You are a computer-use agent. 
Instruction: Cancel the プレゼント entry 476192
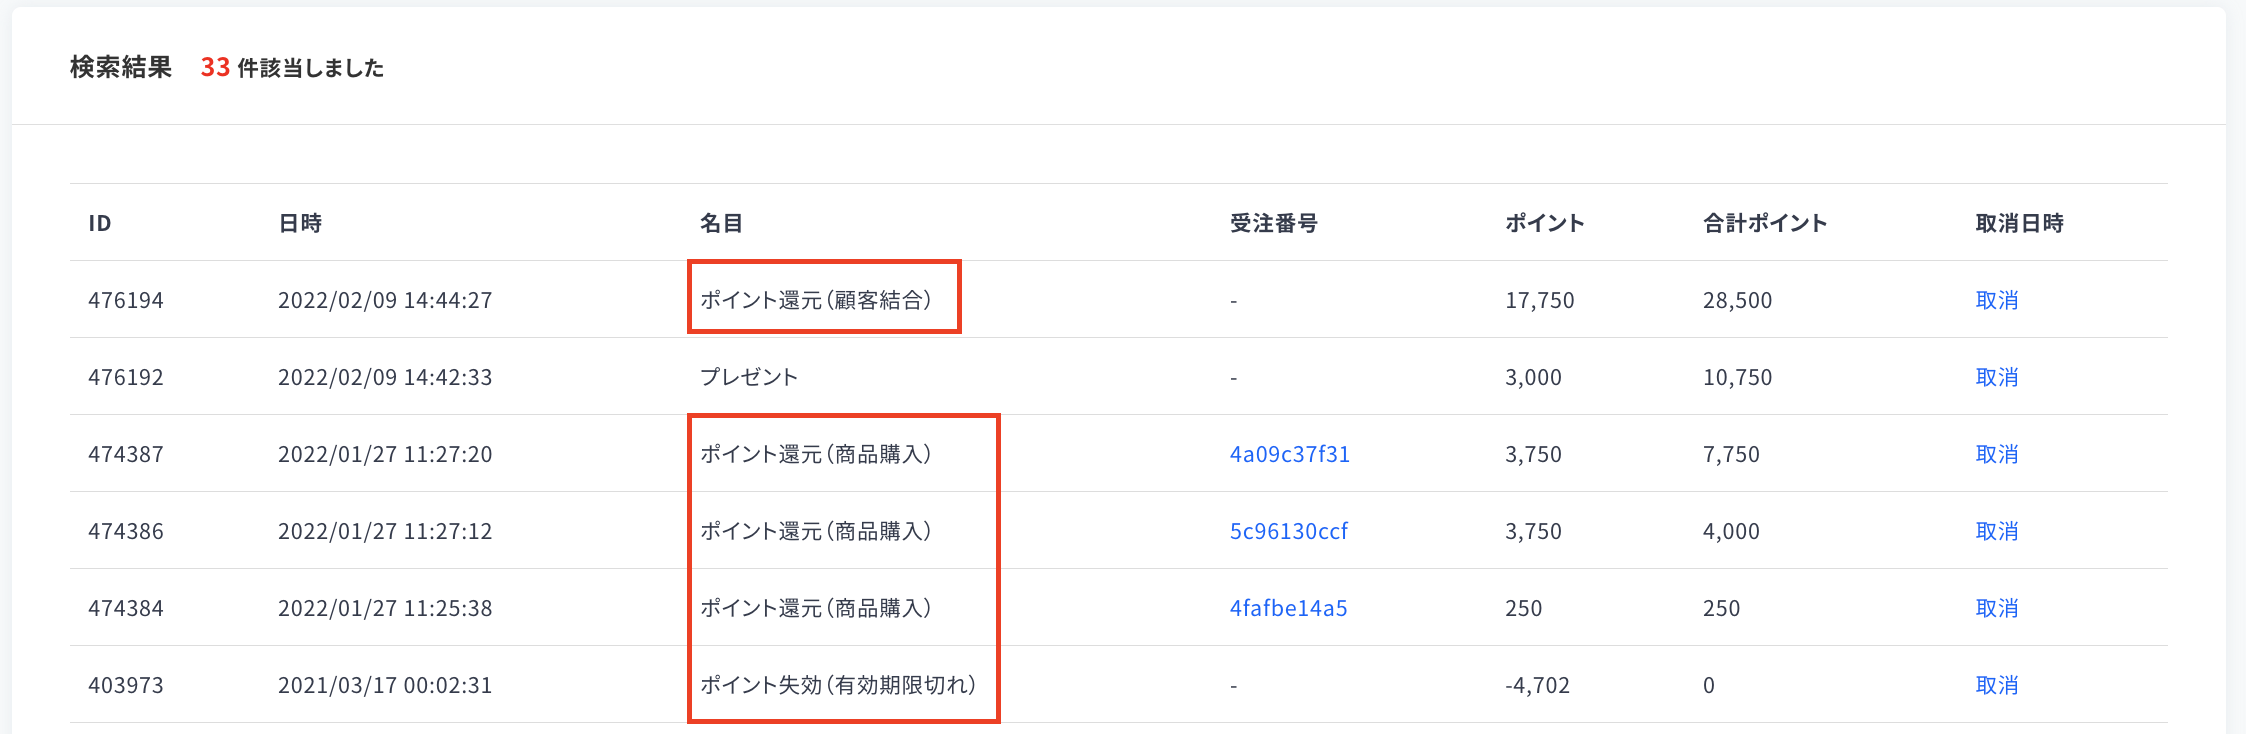(1996, 377)
